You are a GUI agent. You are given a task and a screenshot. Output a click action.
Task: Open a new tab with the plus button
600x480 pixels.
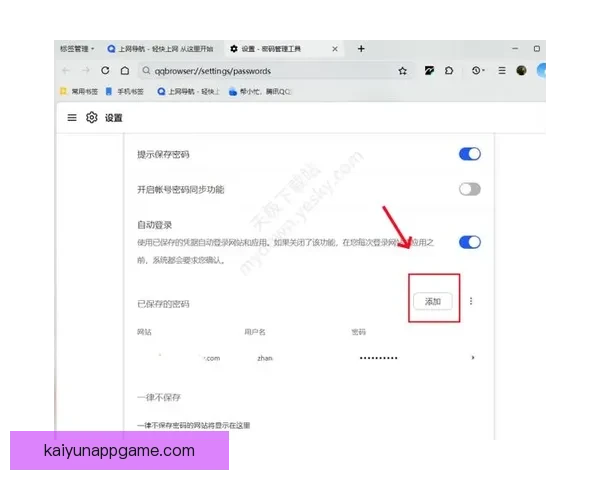[361, 49]
